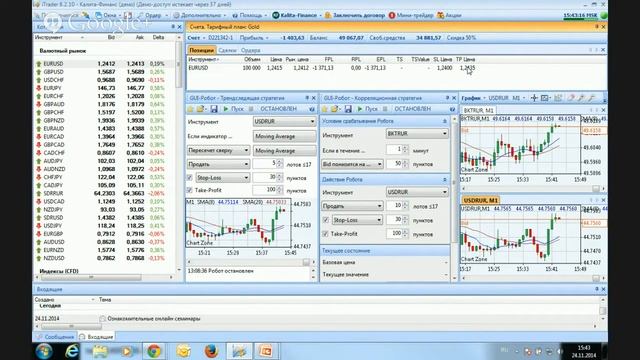Open Дополнительно menu

click(x=200, y=16)
